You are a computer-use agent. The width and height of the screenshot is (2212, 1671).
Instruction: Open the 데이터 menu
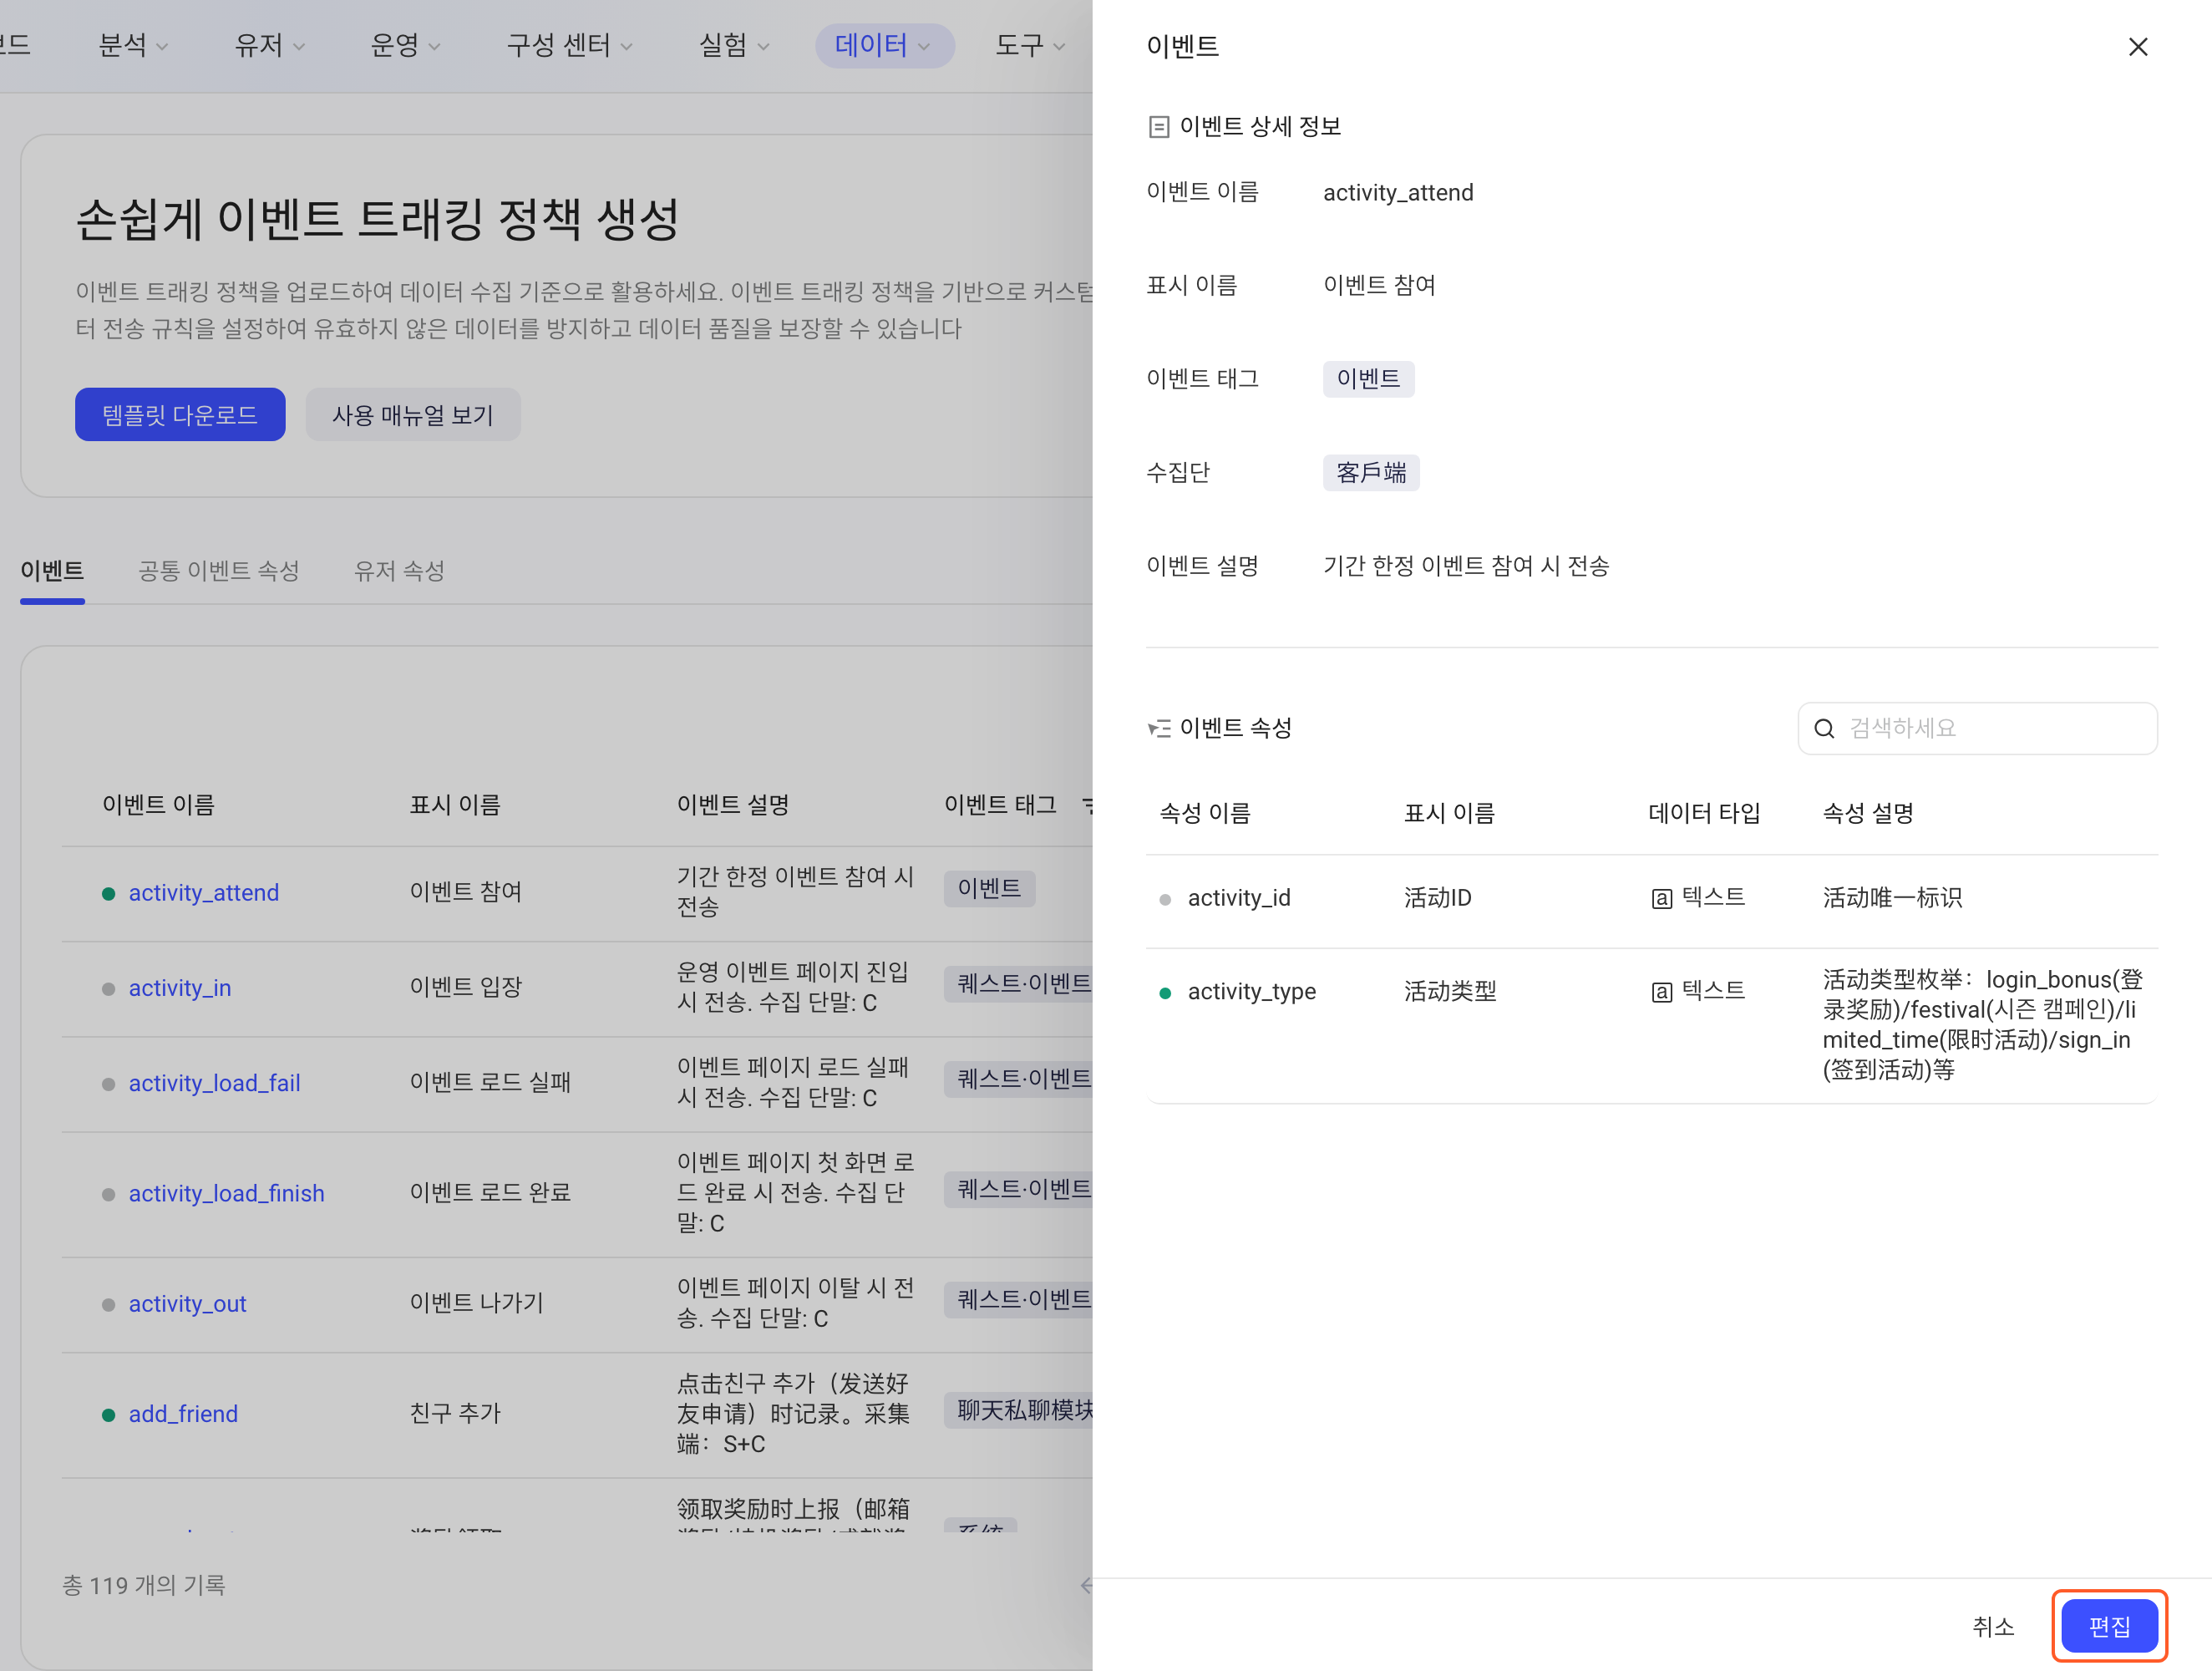pos(884,45)
